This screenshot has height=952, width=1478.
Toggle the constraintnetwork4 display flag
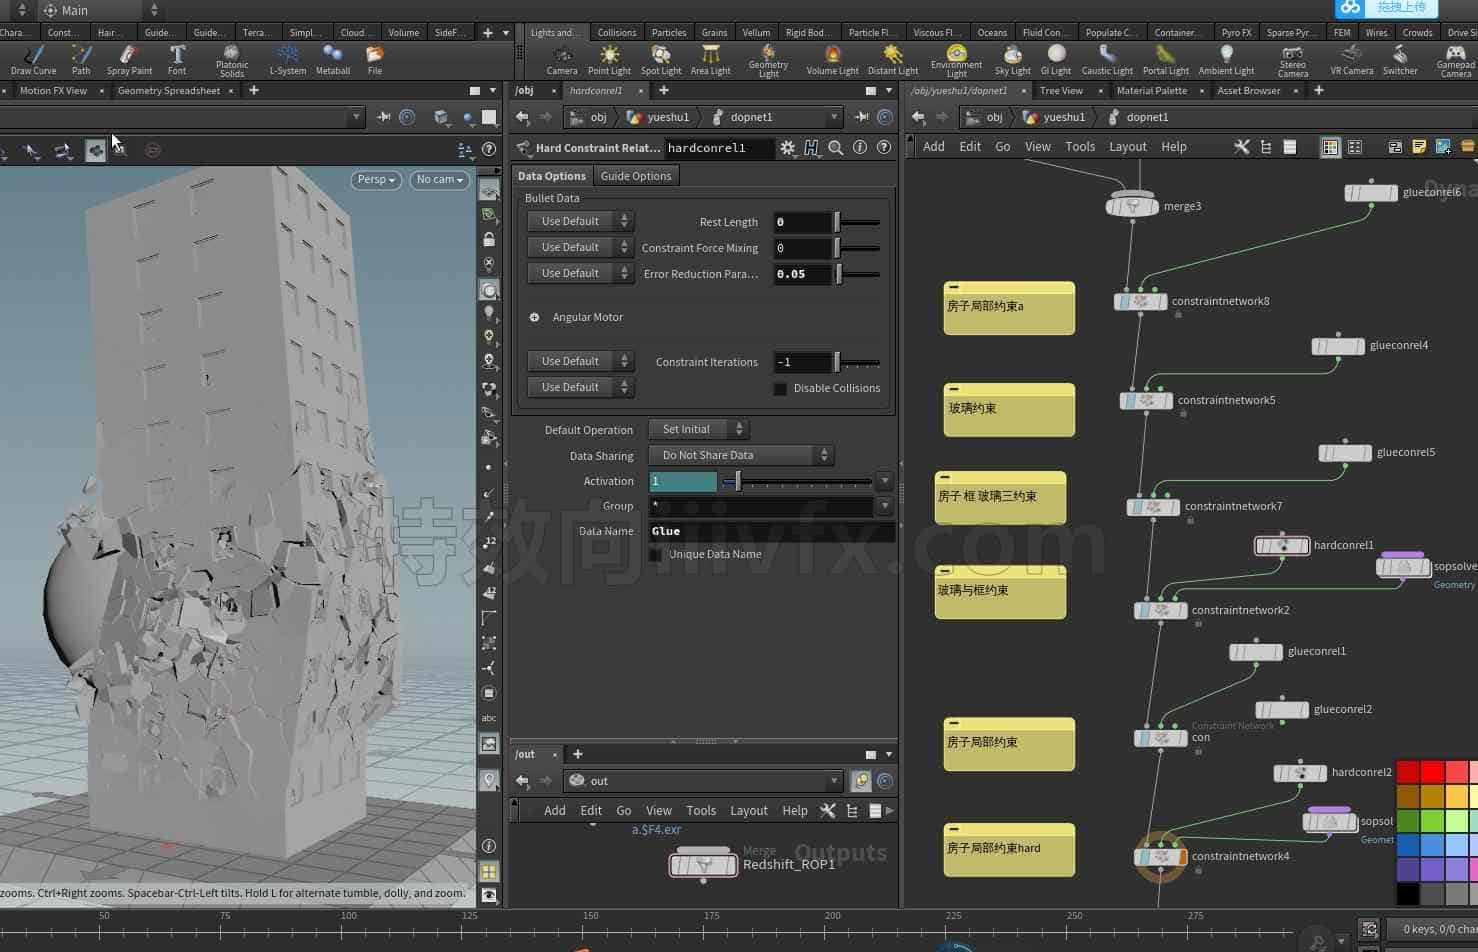pos(1183,857)
